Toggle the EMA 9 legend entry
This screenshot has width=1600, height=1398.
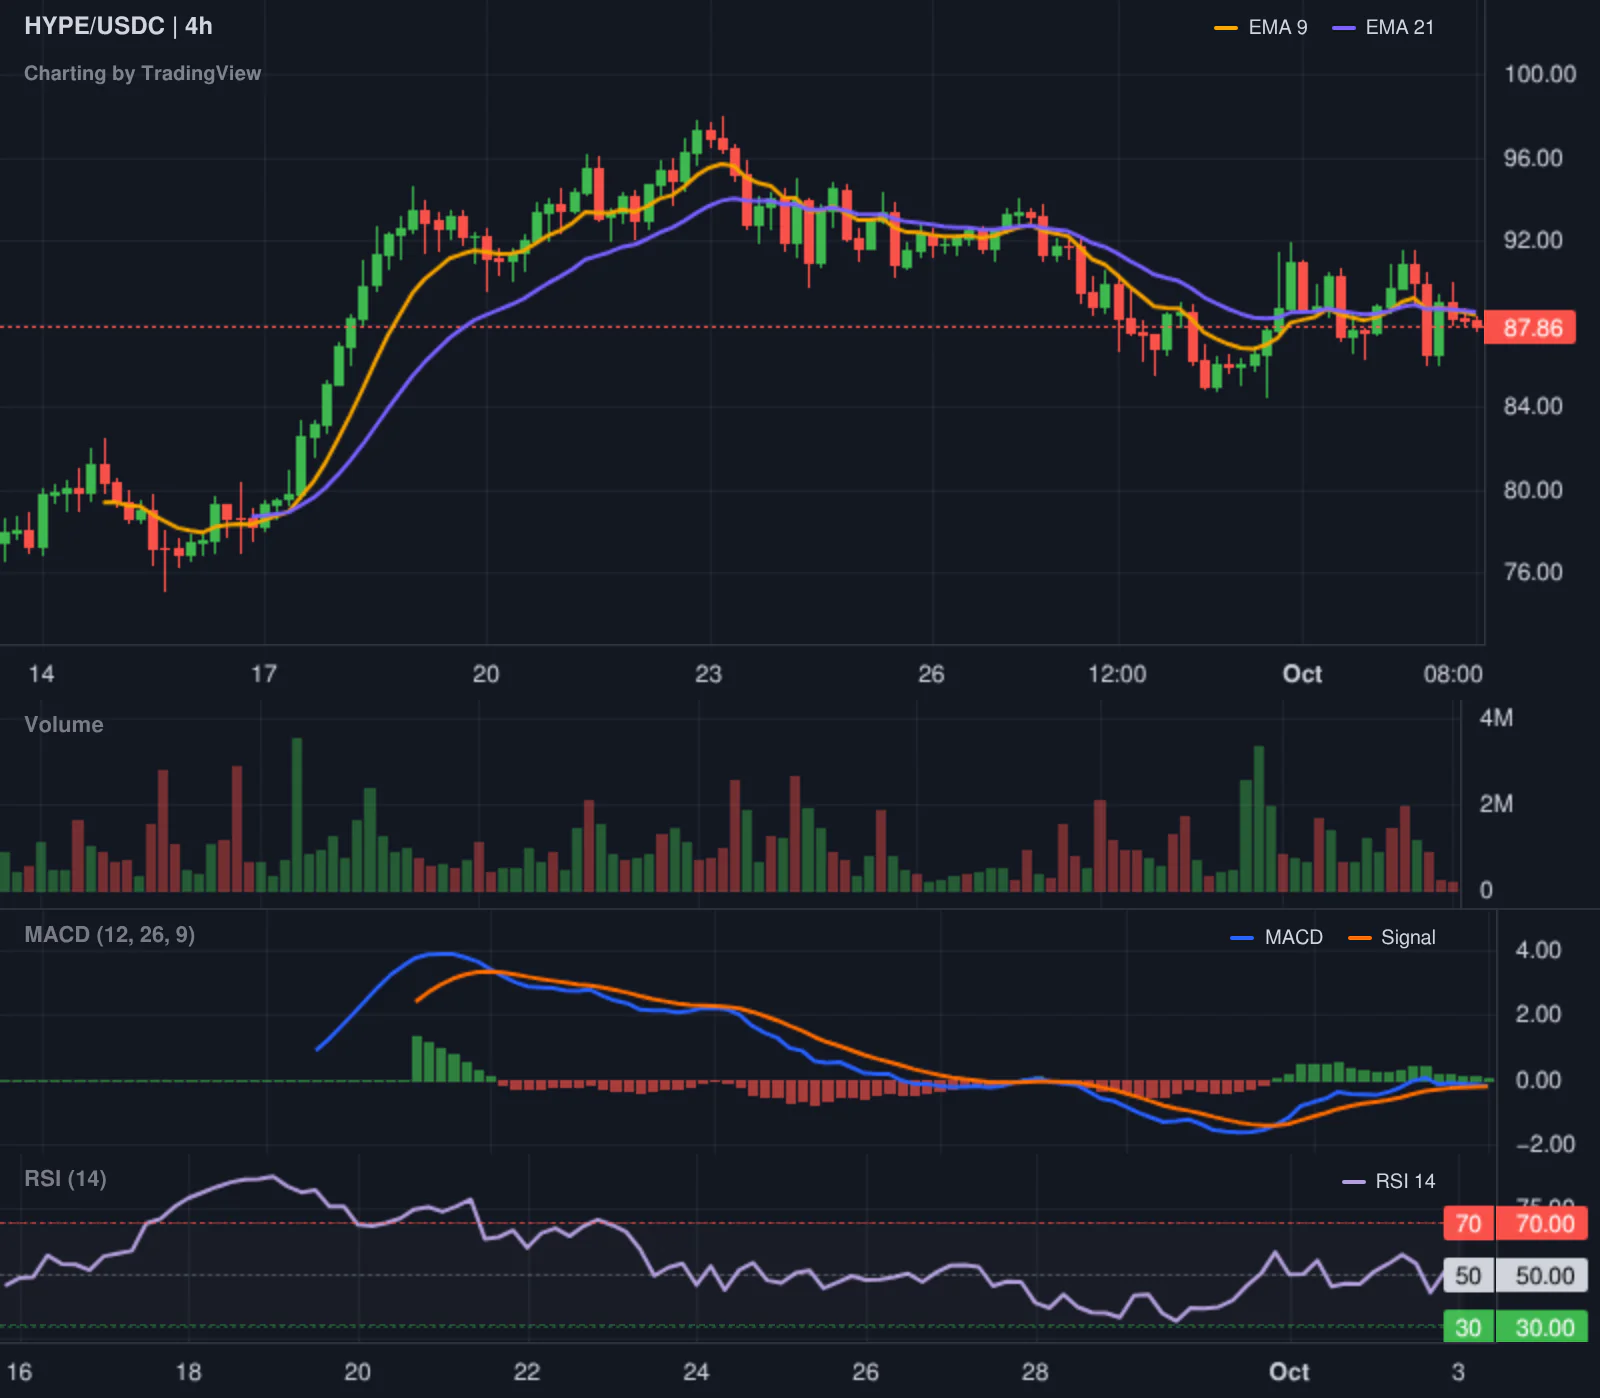click(x=1260, y=28)
